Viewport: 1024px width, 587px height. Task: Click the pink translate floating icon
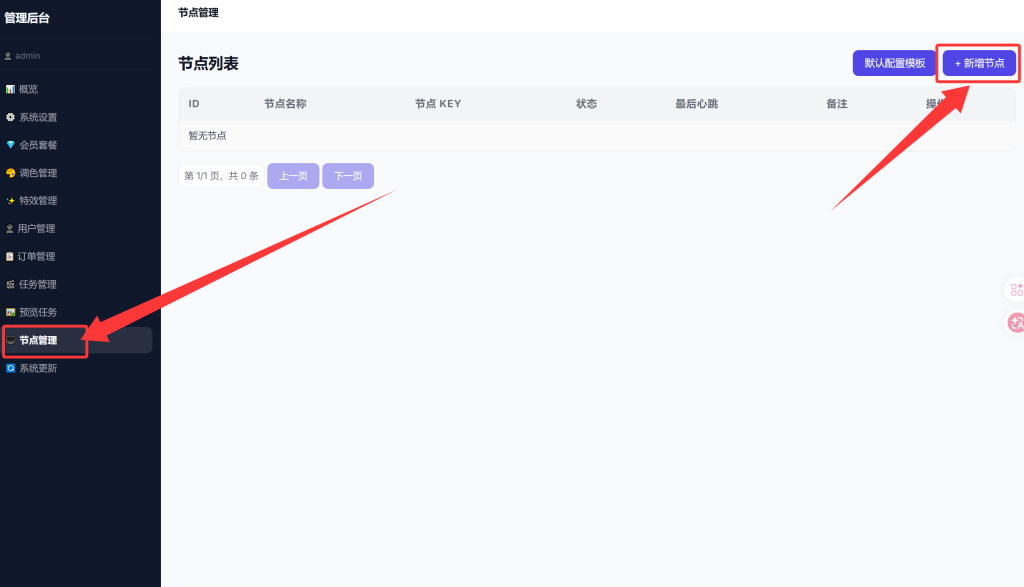coord(1016,322)
